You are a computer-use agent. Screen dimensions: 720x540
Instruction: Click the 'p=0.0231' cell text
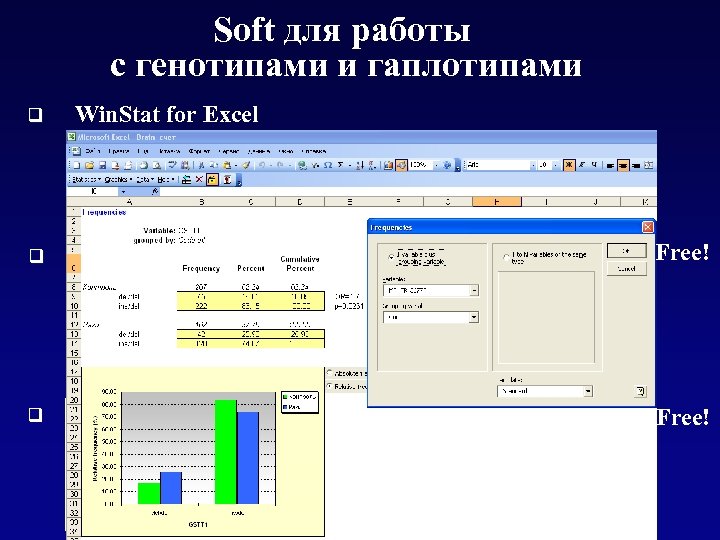[349, 306]
